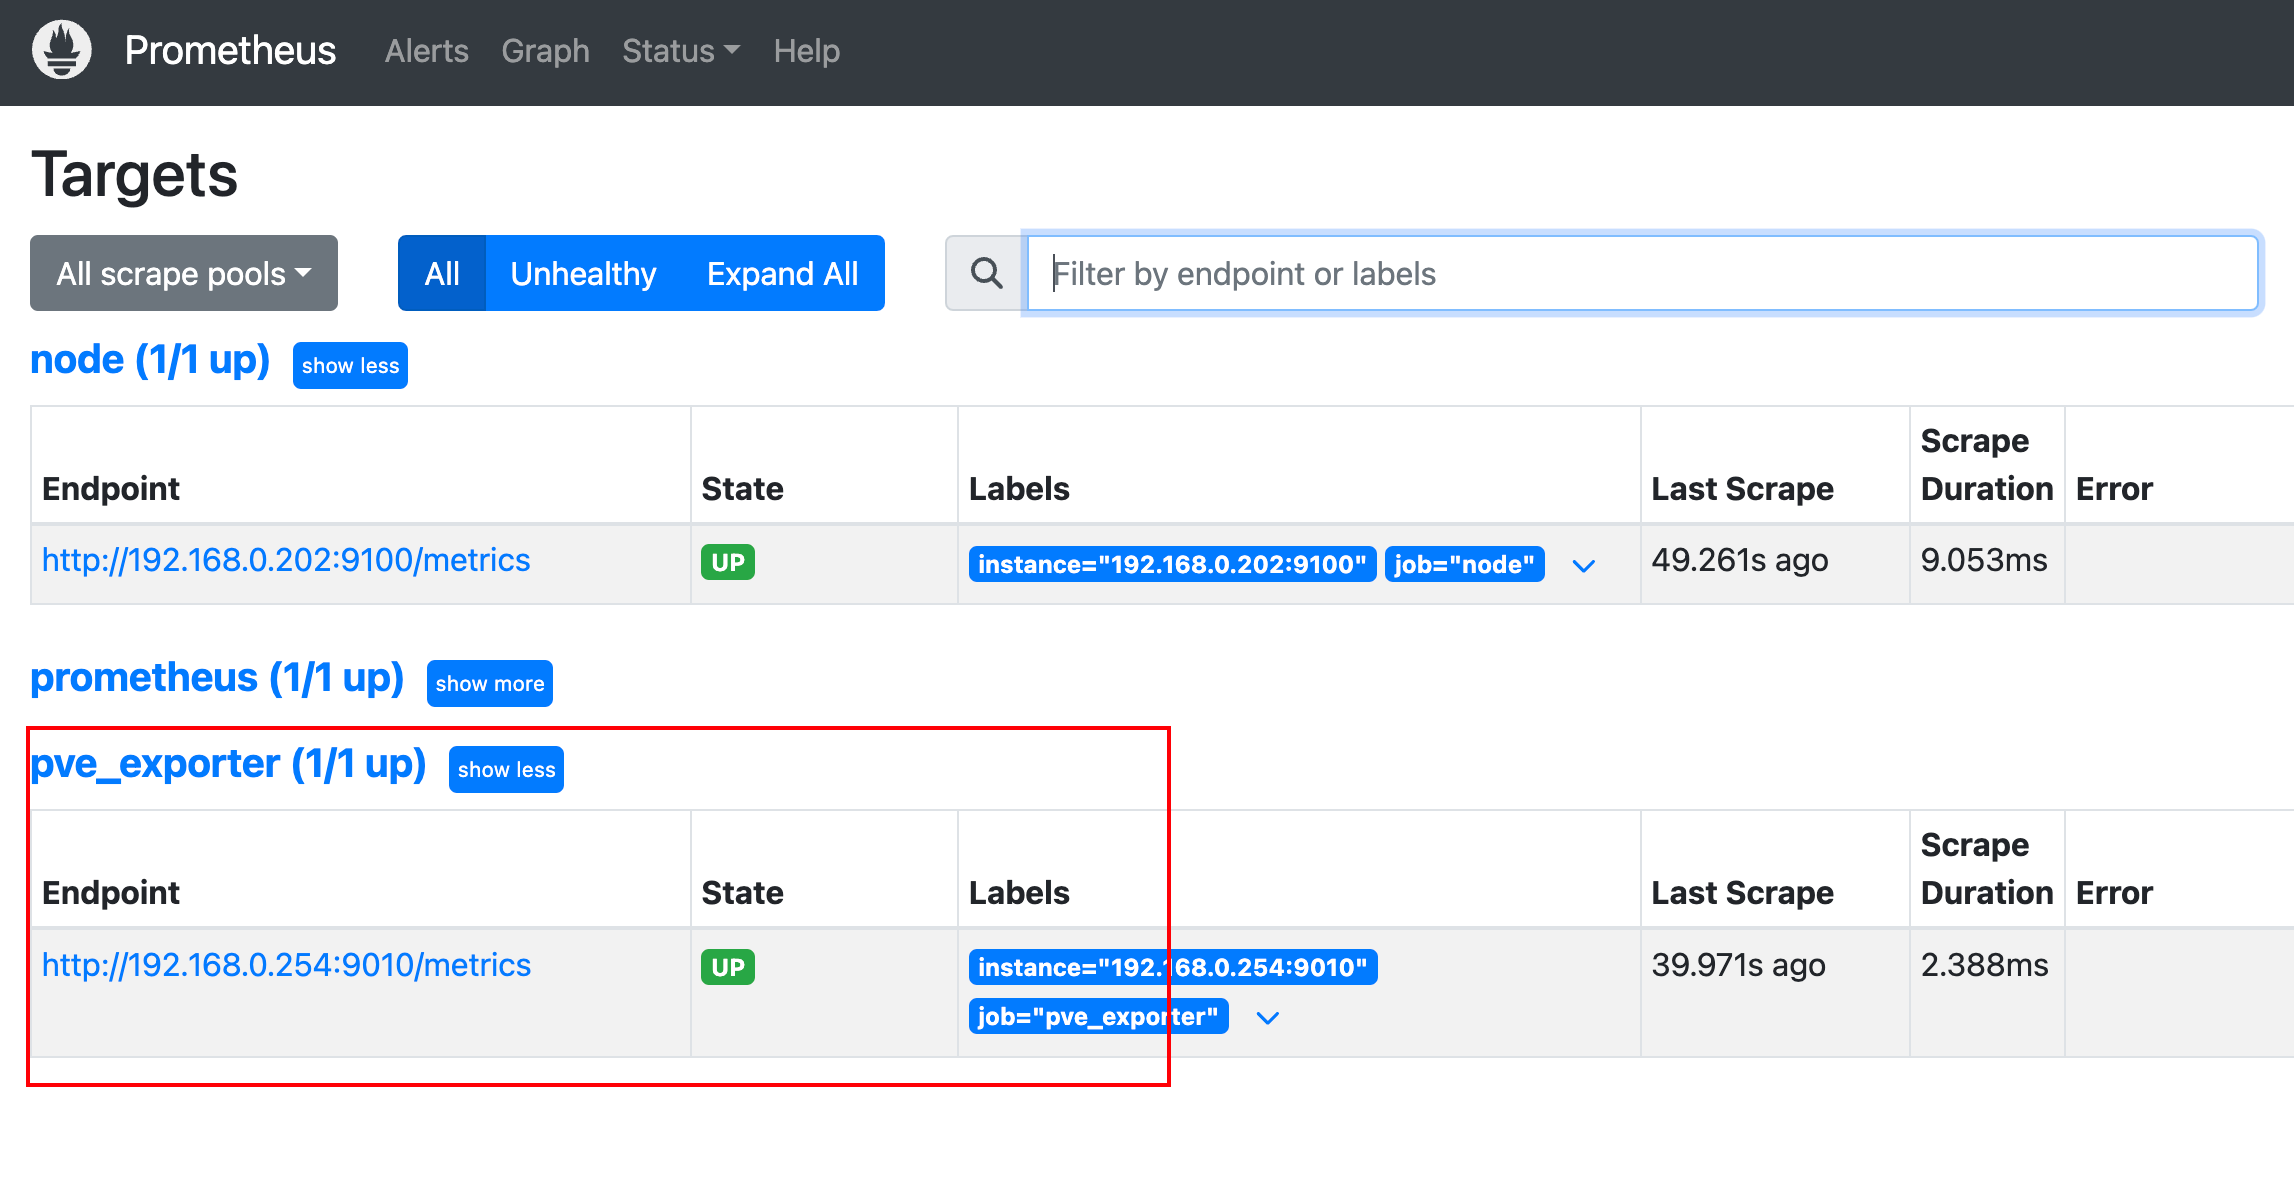2294x1188 pixels.
Task: Click instance="192.168.0.254:9010" label badge
Action: pos(1173,967)
